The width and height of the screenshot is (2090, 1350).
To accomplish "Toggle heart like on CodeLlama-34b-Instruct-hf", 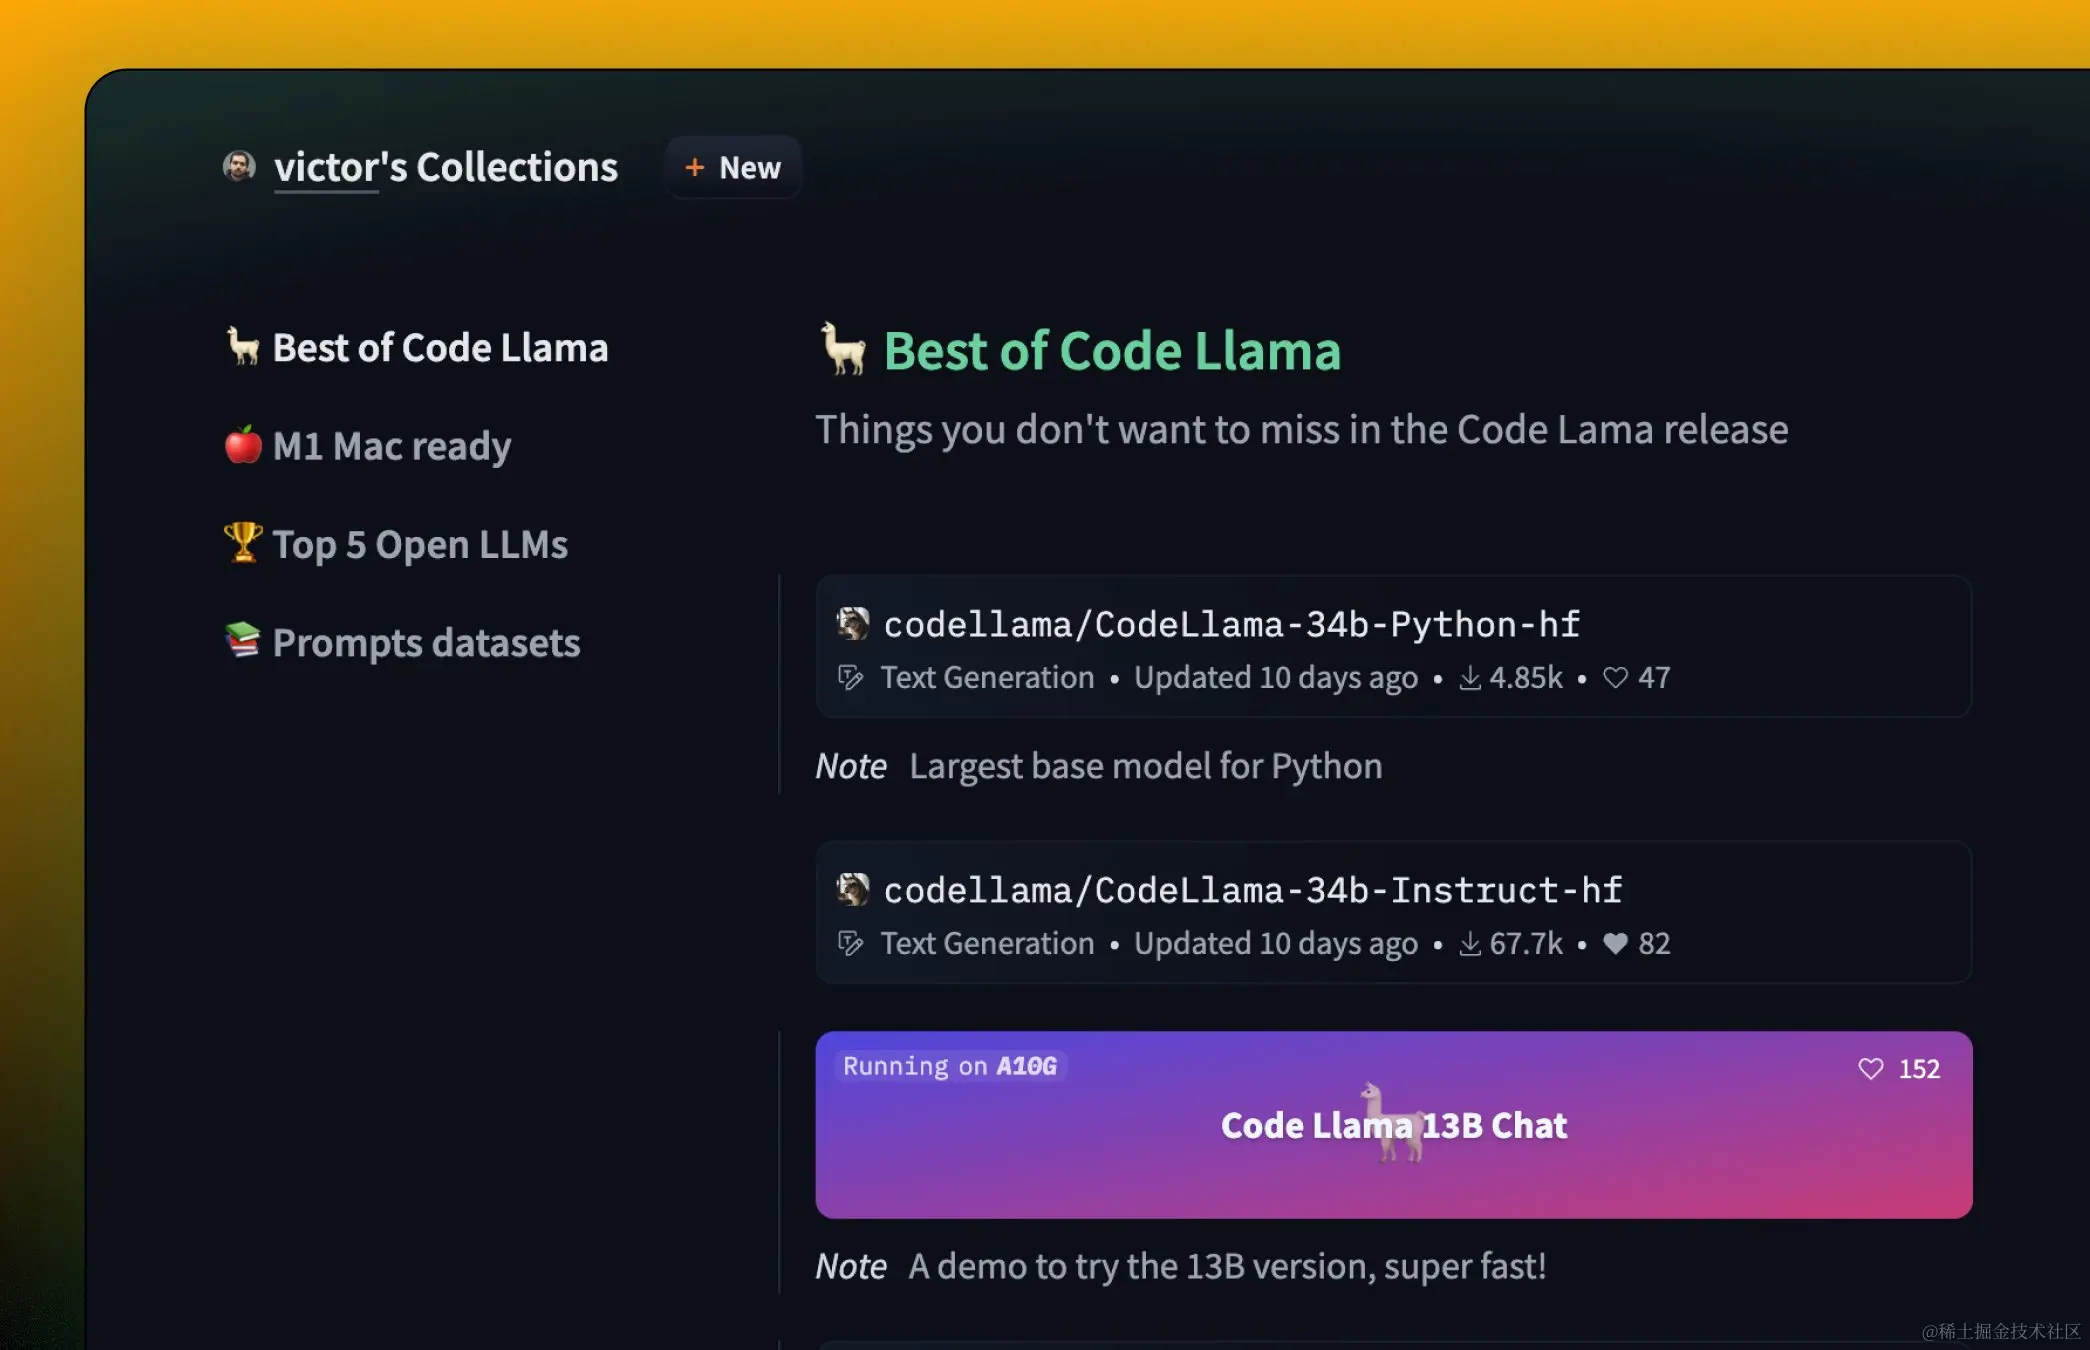I will coord(1615,944).
